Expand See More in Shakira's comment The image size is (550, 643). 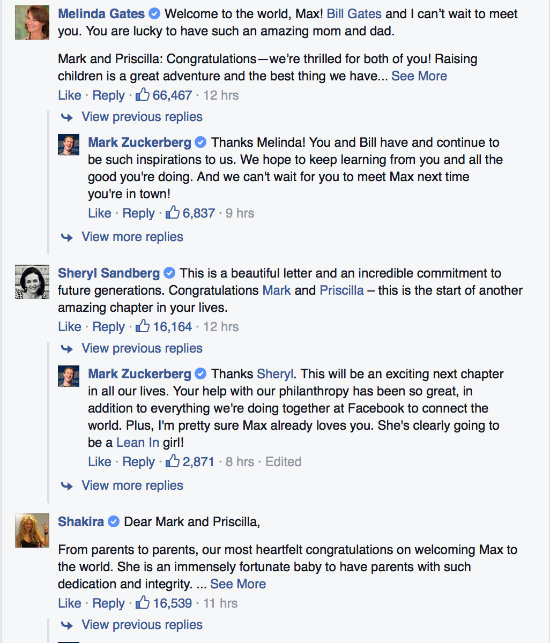click(x=238, y=584)
